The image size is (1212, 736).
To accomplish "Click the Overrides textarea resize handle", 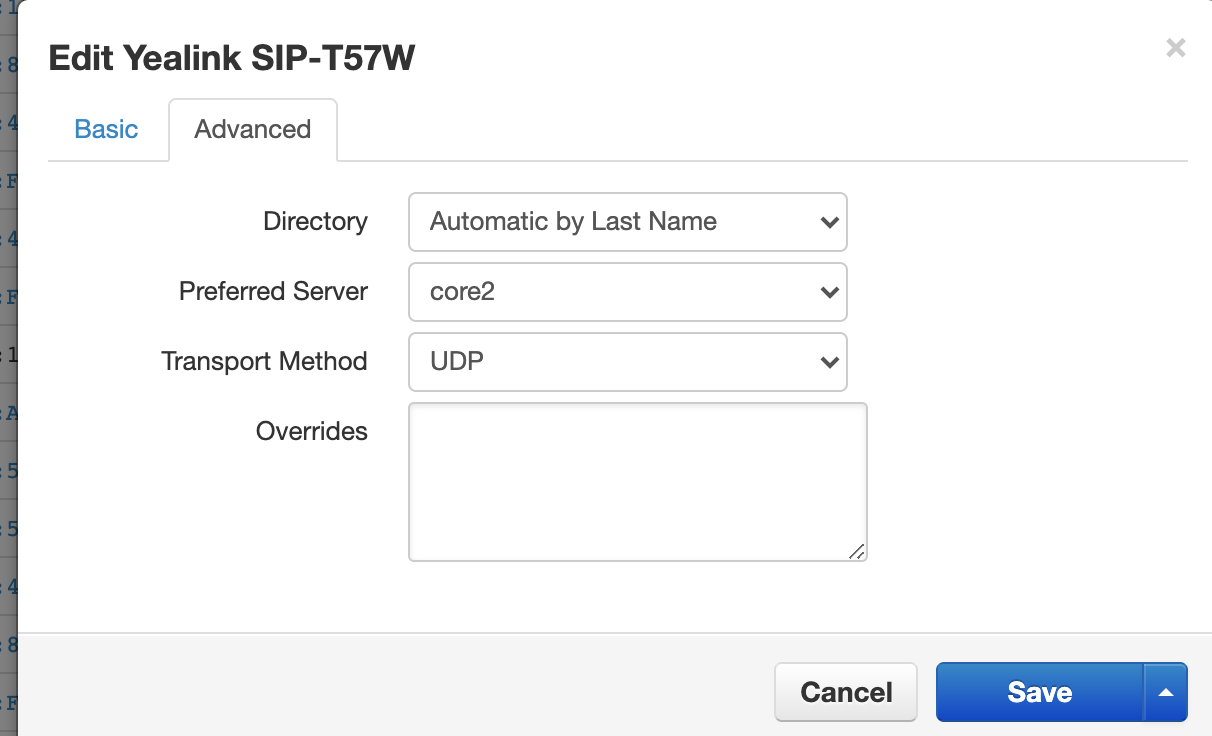I will [857, 551].
